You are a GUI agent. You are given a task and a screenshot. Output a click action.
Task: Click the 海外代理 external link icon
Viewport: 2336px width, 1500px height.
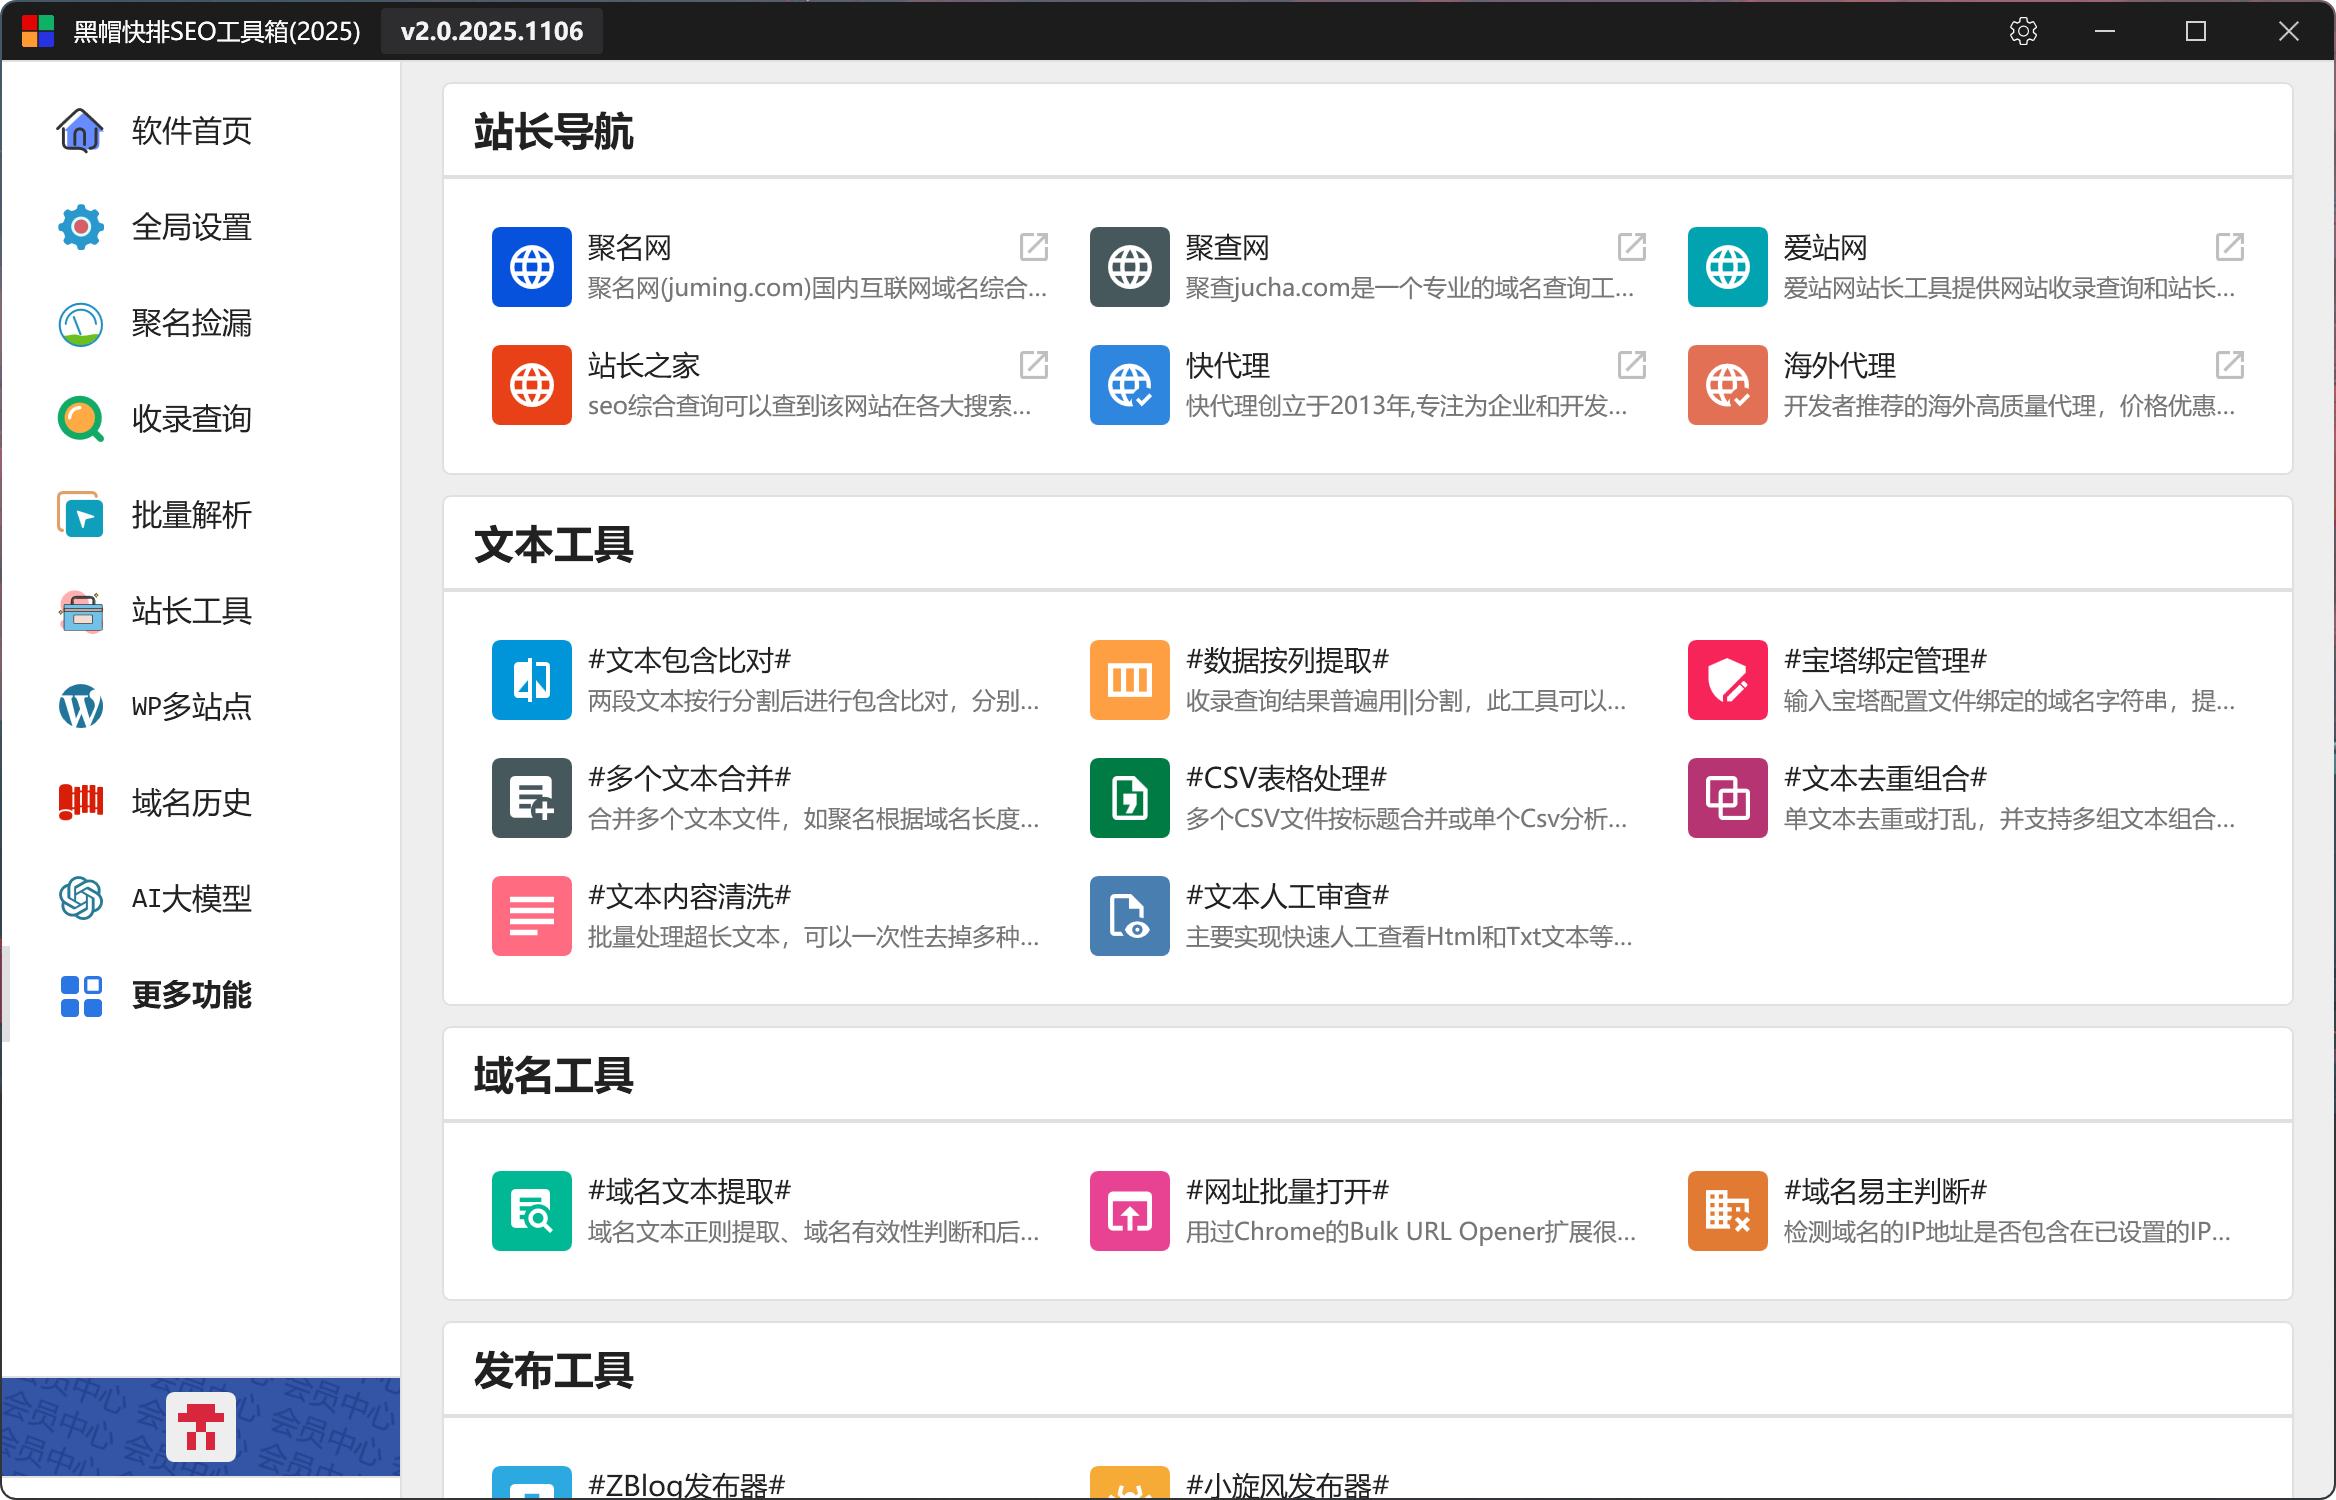[x=2229, y=365]
